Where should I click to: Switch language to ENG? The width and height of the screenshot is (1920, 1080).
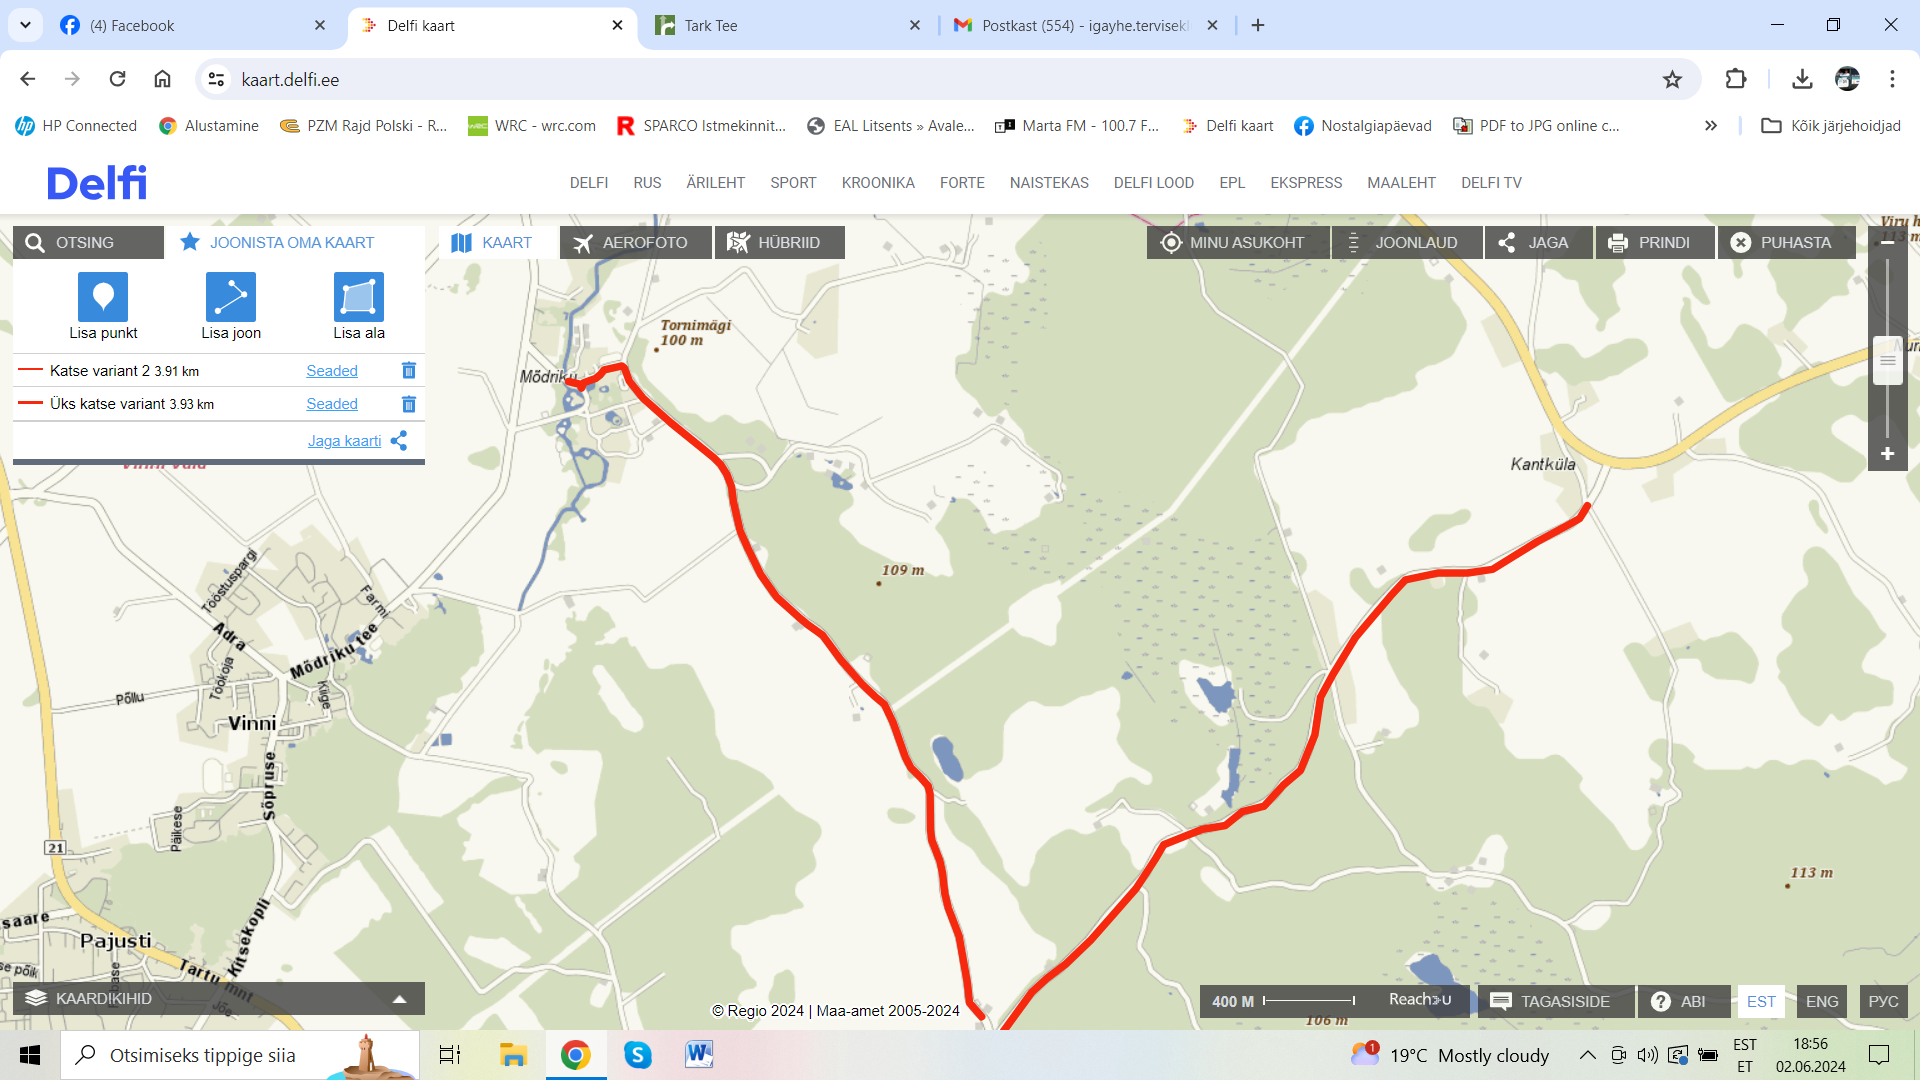point(1822,1001)
